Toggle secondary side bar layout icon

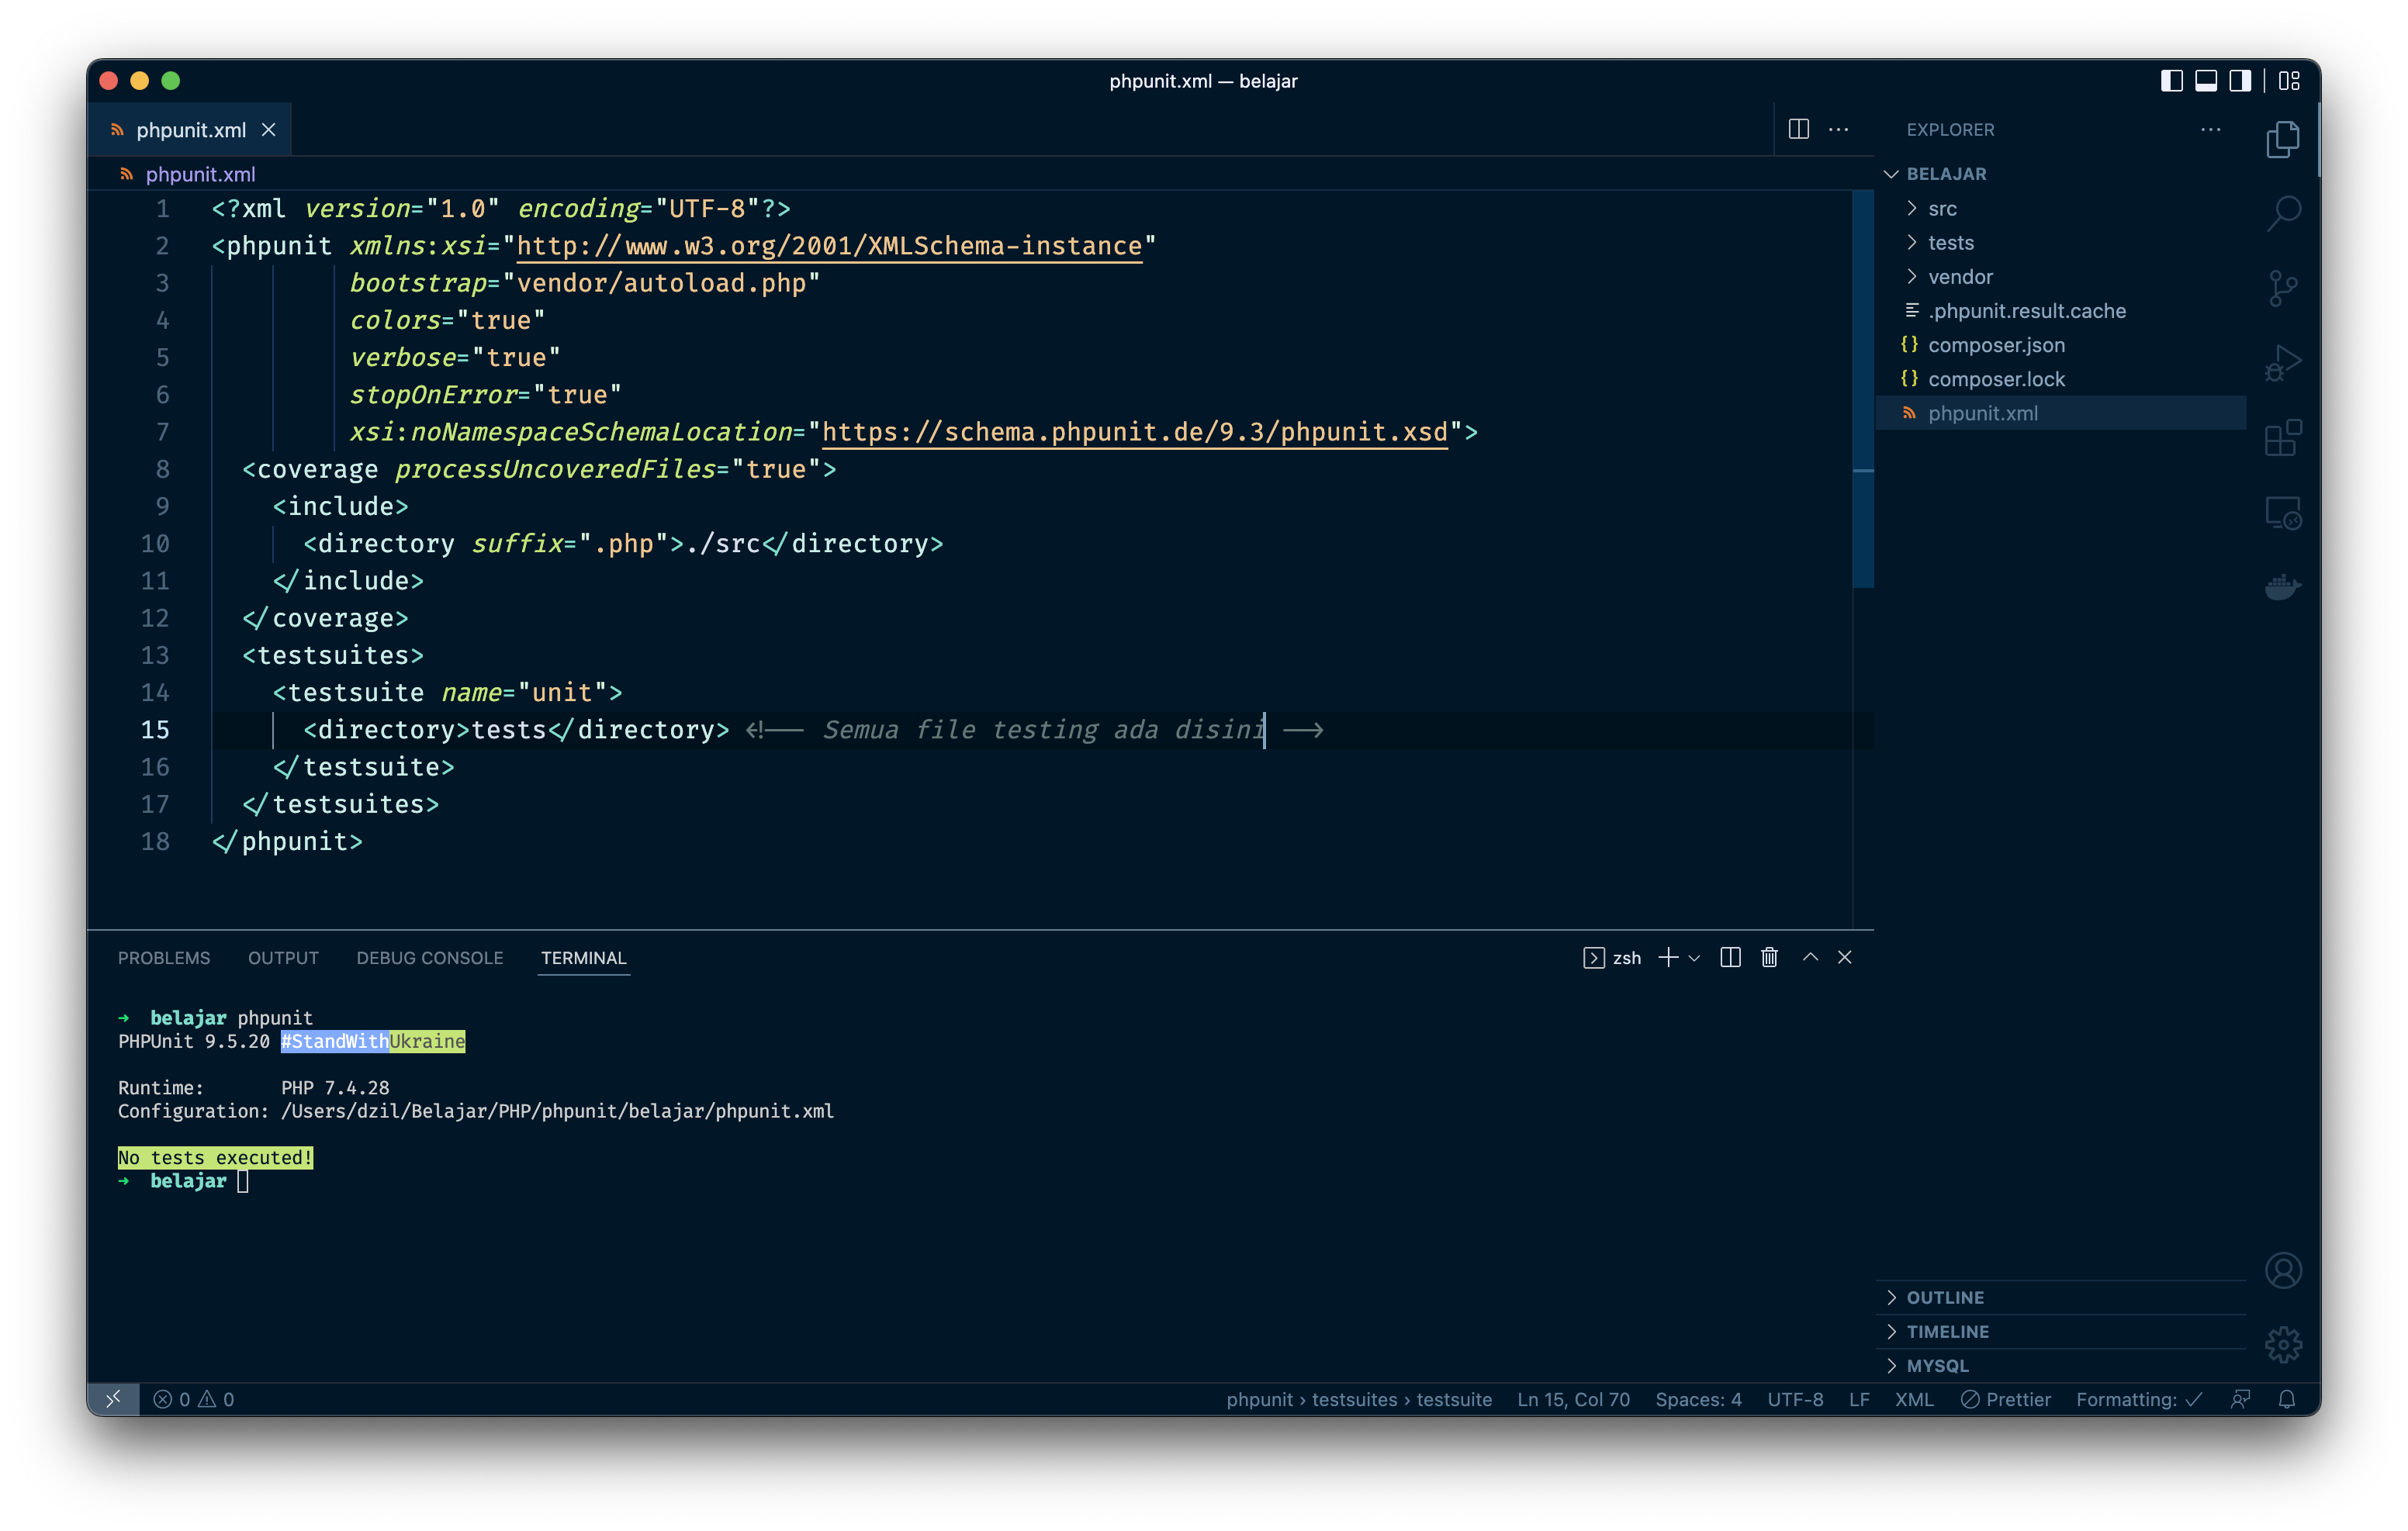(2240, 81)
